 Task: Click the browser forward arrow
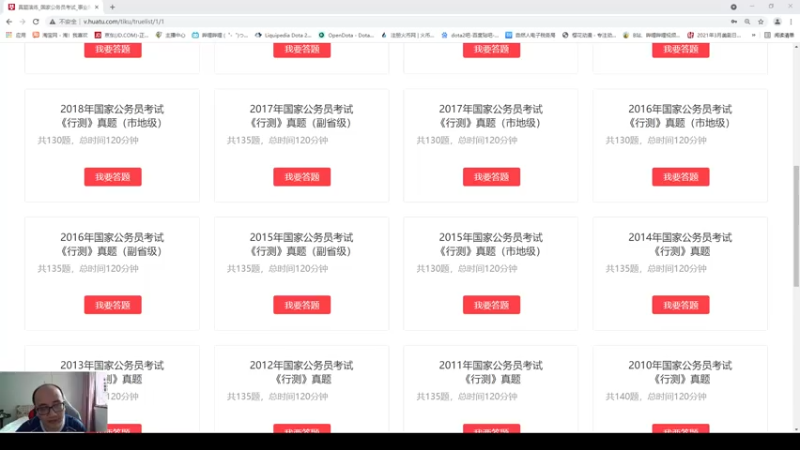click(x=22, y=21)
